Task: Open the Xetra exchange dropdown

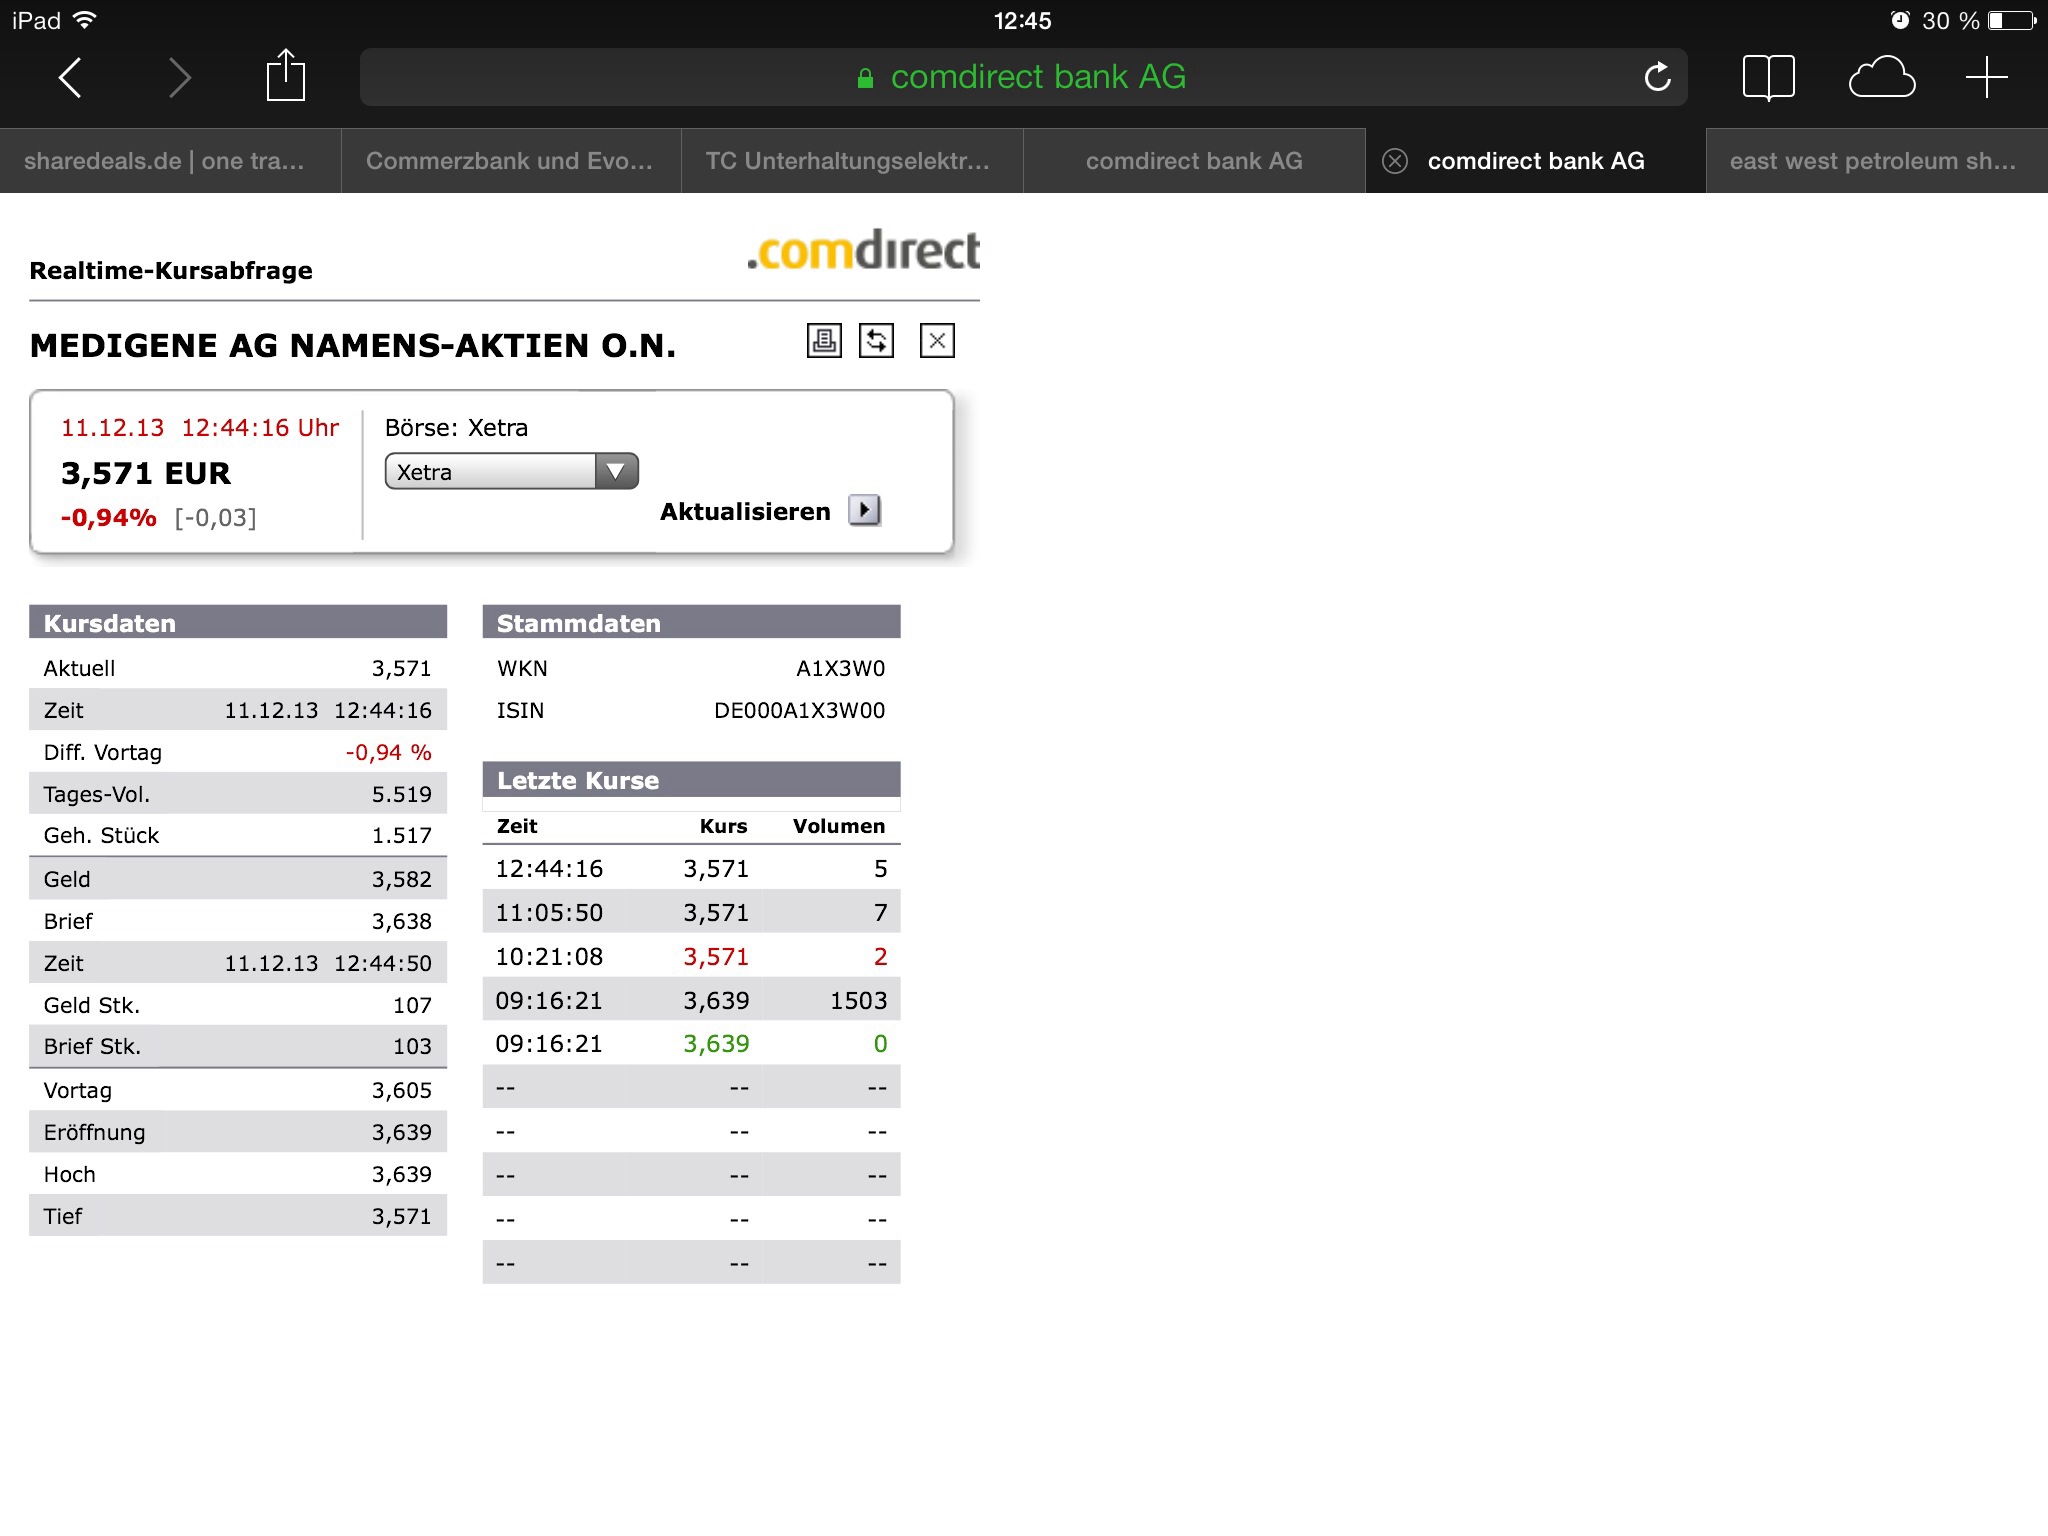Action: click(495, 472)
